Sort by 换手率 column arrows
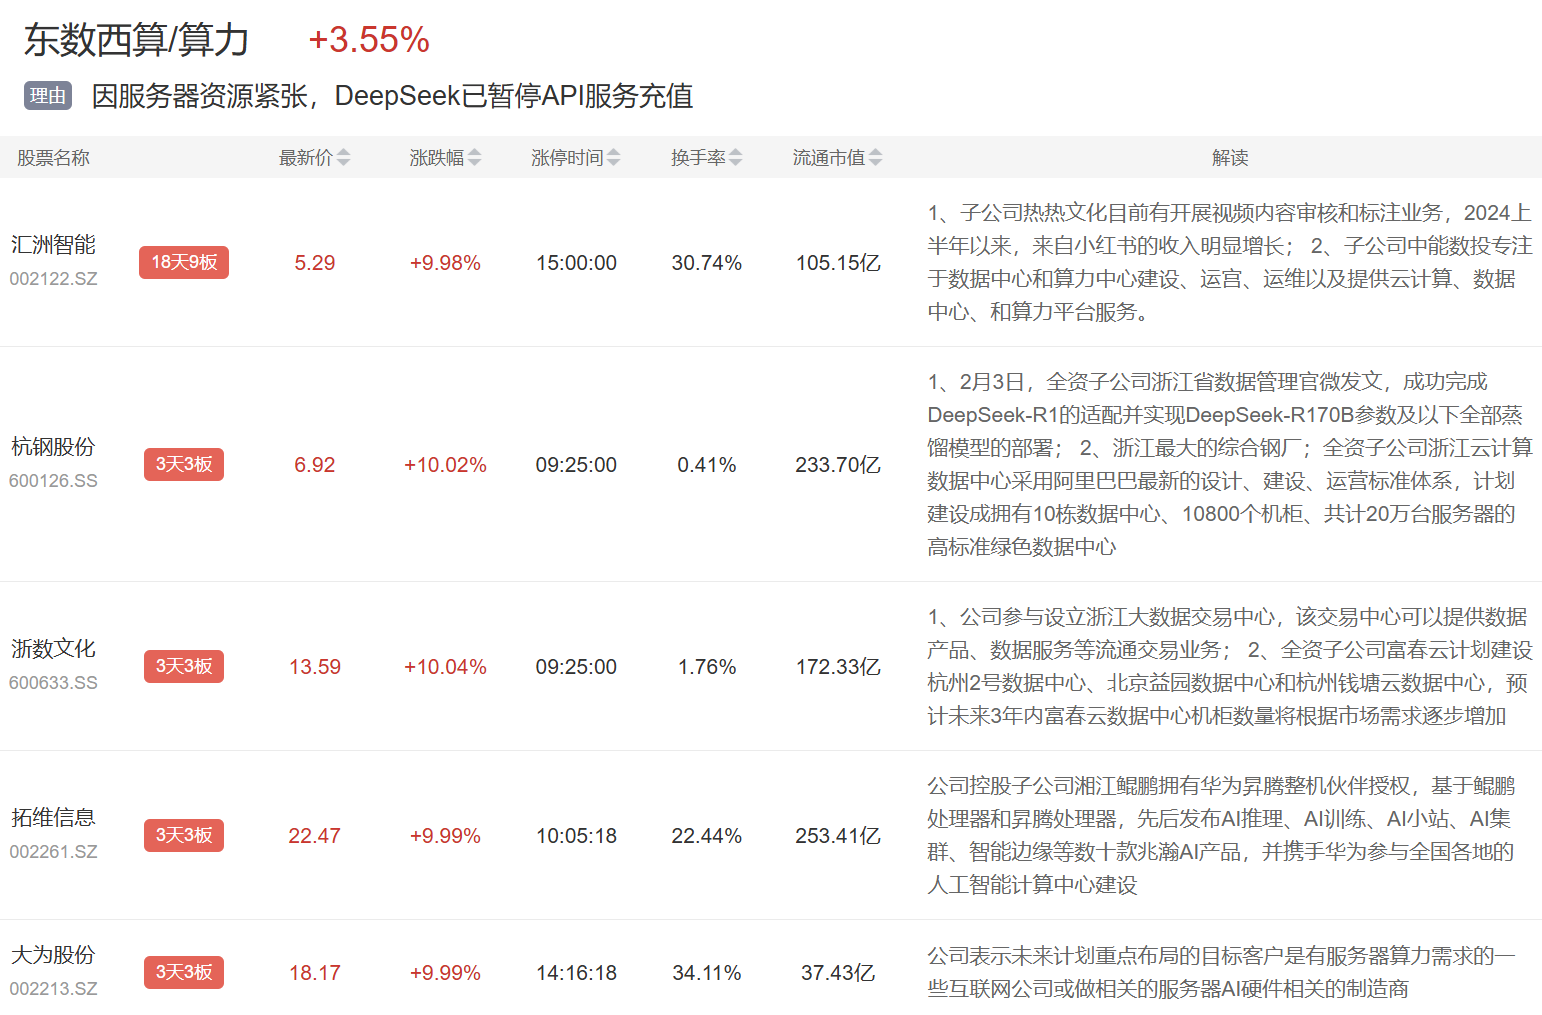The height and width of the screenshot is (1015, 1542). (735, 158)
